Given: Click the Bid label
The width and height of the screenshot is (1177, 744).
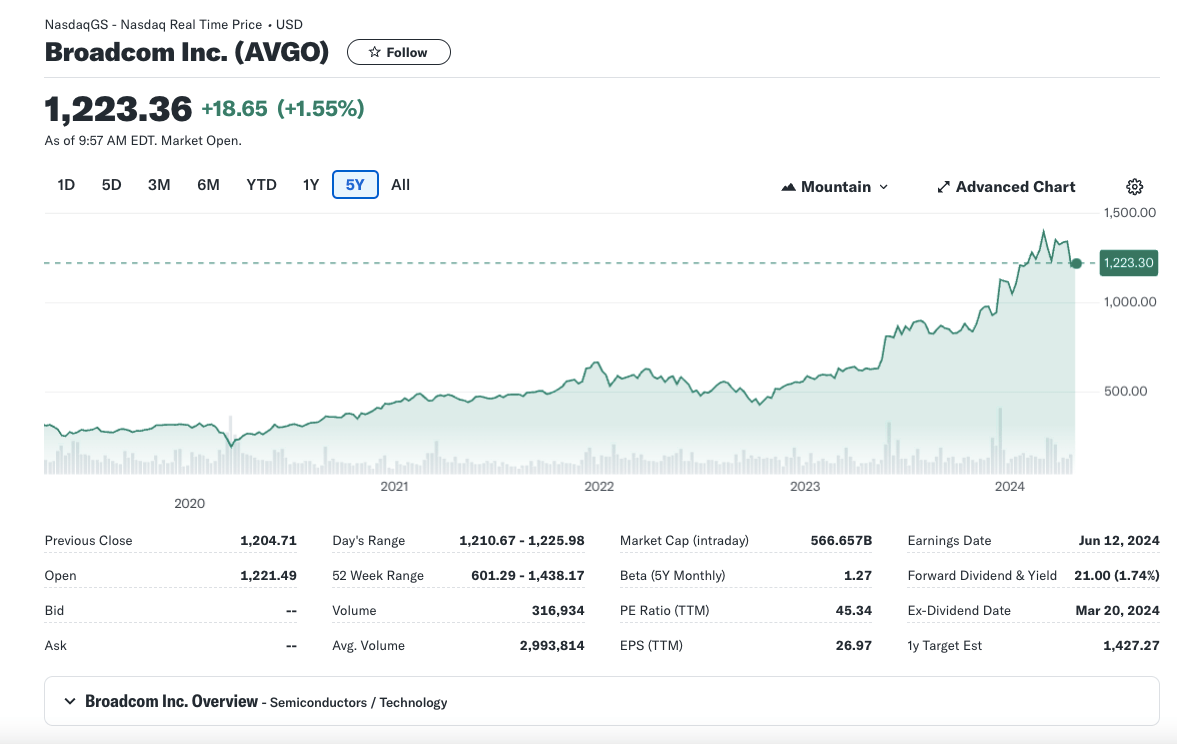Looking at the screenshot, I should point(54,610).
